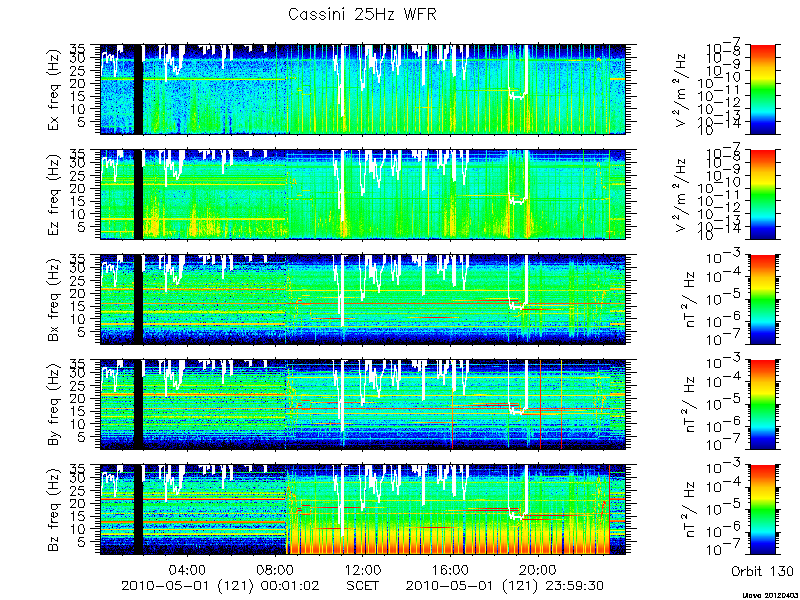Click the black data gap in the Bz panel
The width and height of the screenshot is (800, 600).
point(138,510)
